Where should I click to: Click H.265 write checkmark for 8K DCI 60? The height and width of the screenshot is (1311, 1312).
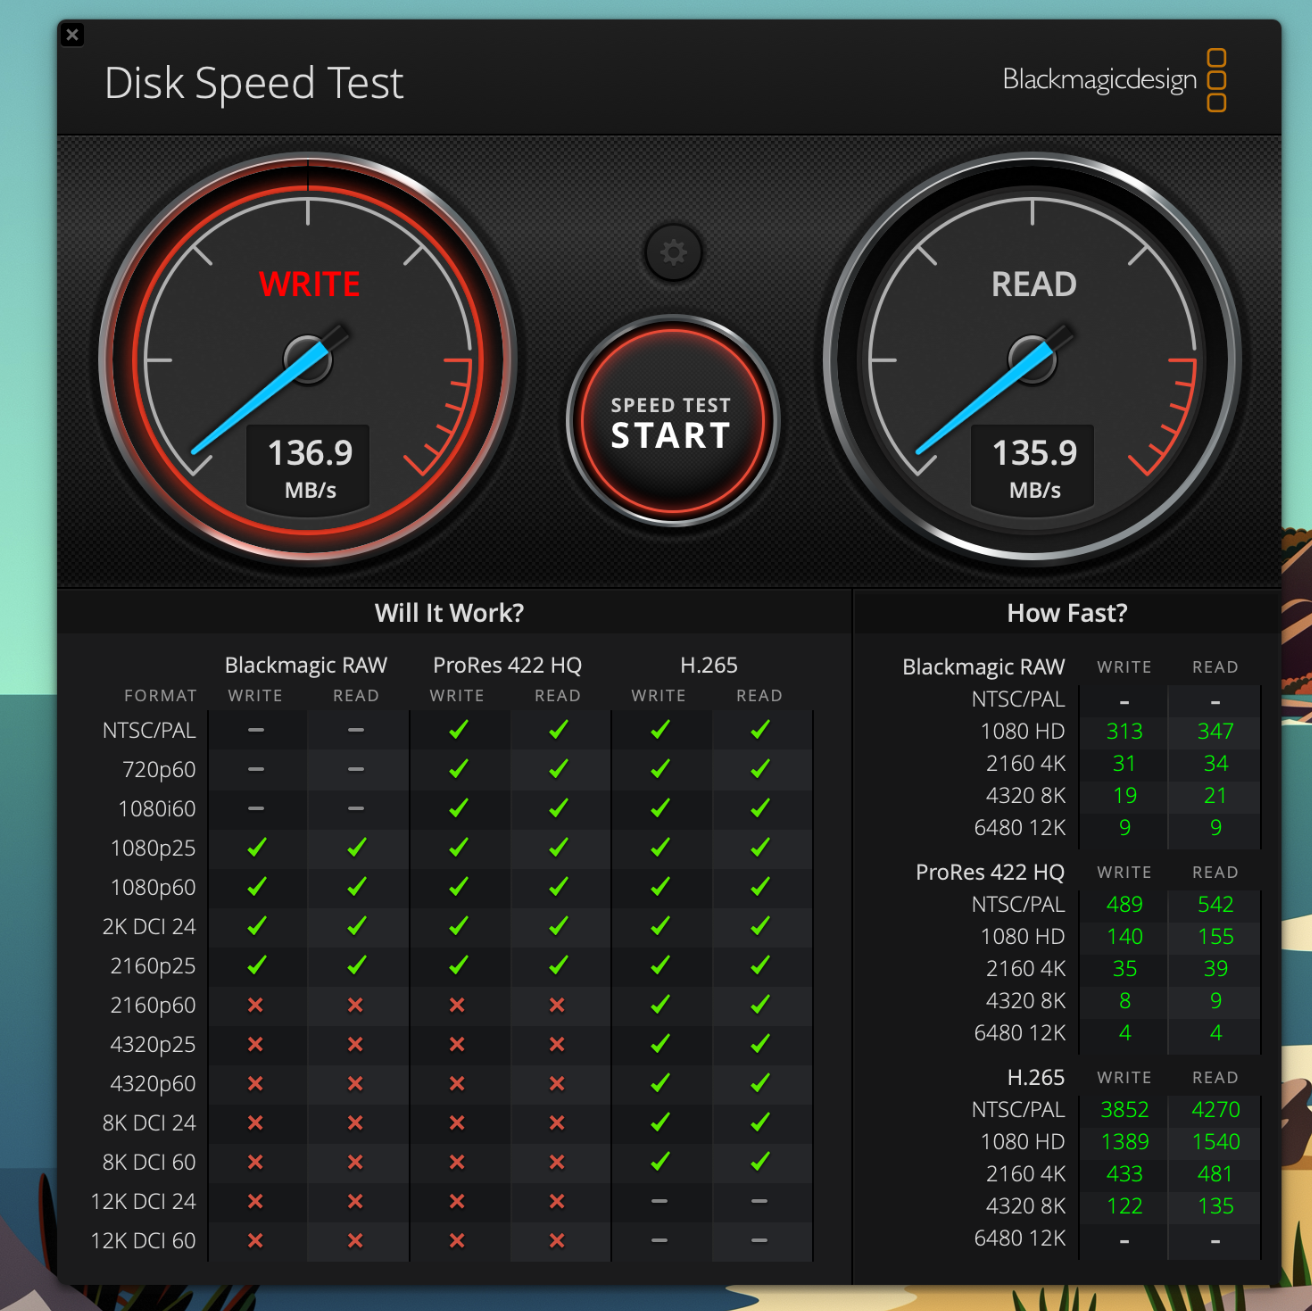point(660,1162)
